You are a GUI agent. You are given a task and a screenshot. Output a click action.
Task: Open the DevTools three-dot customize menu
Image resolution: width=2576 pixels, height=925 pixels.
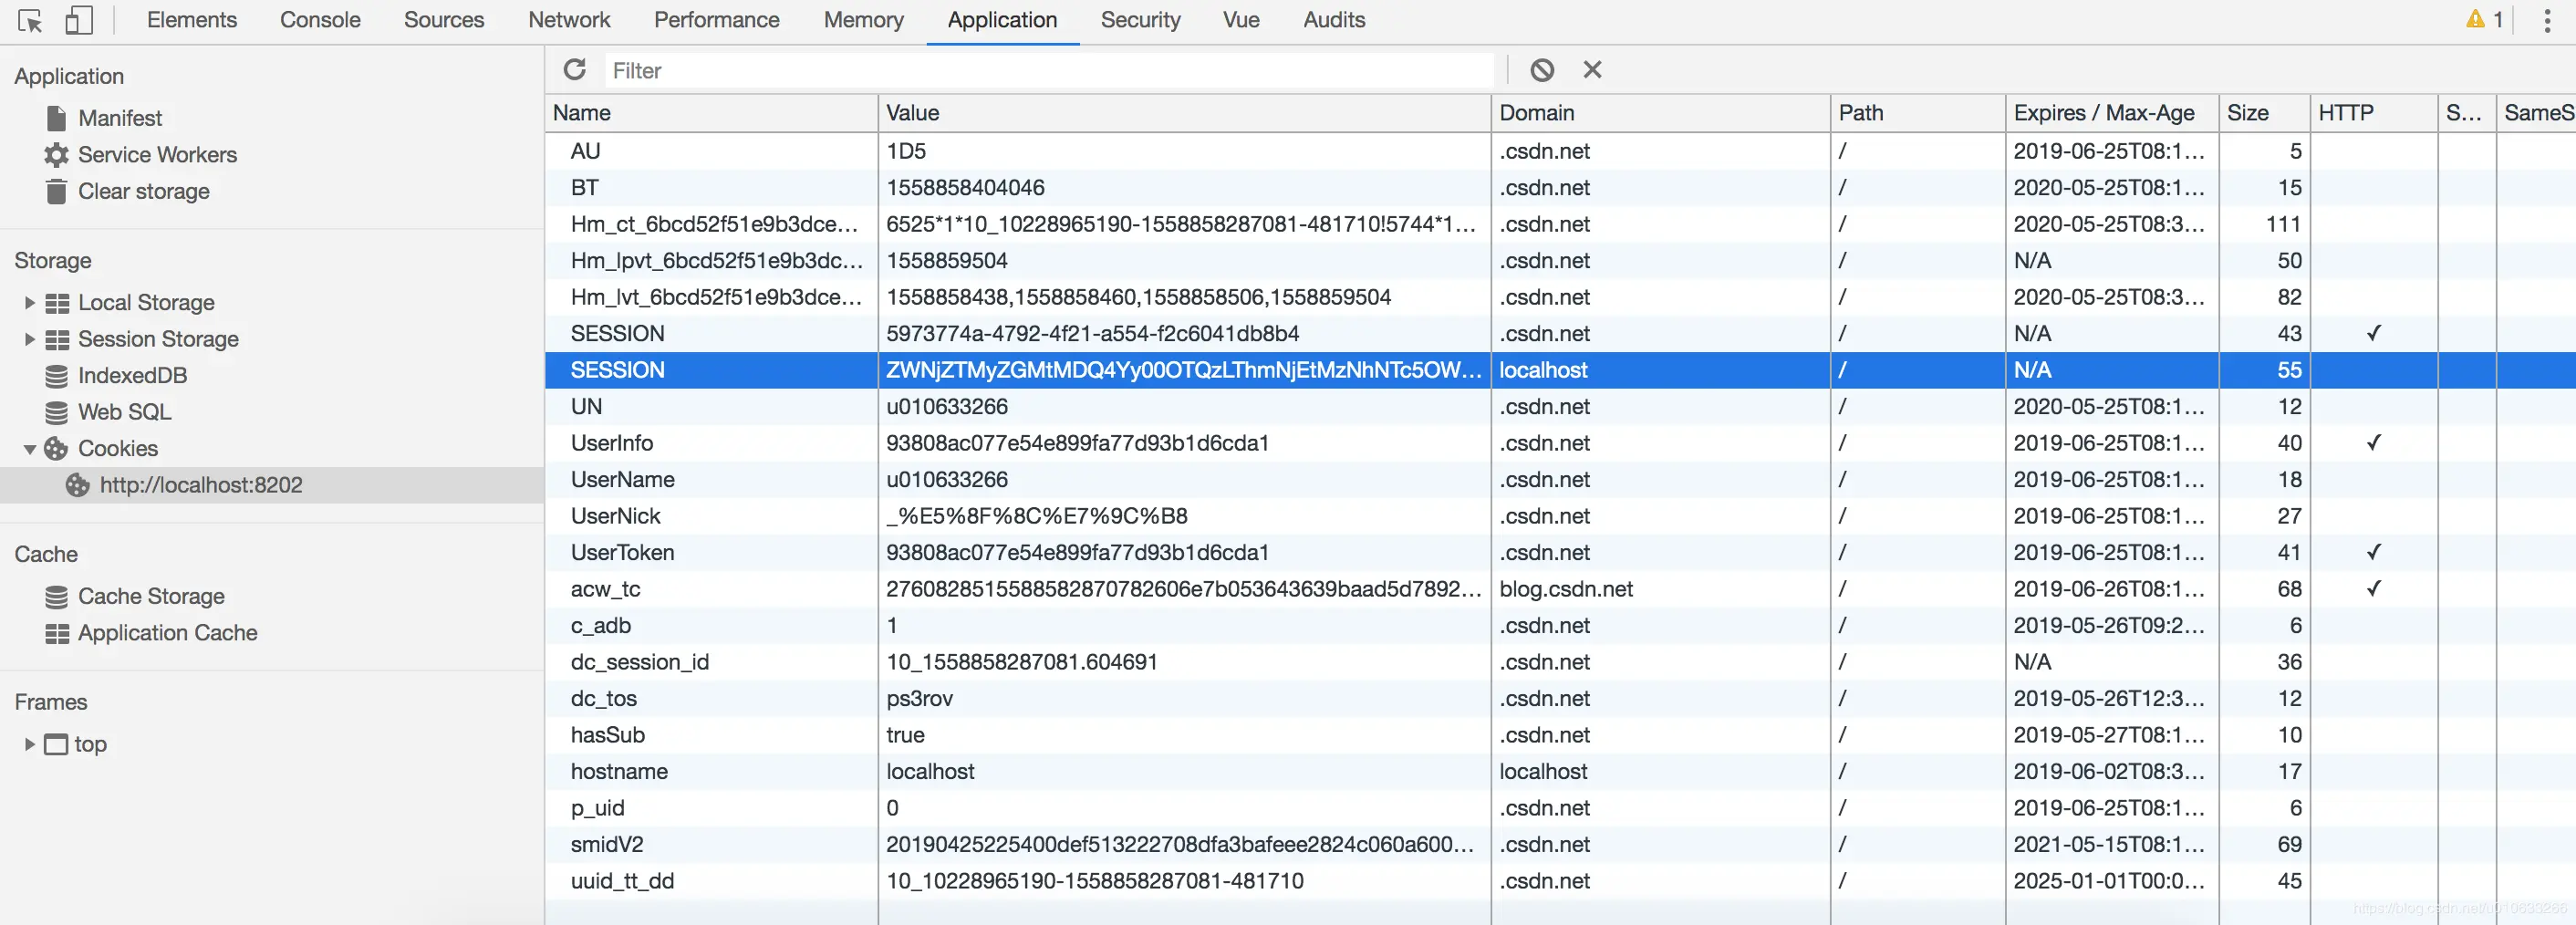[x=2546, y=20]
